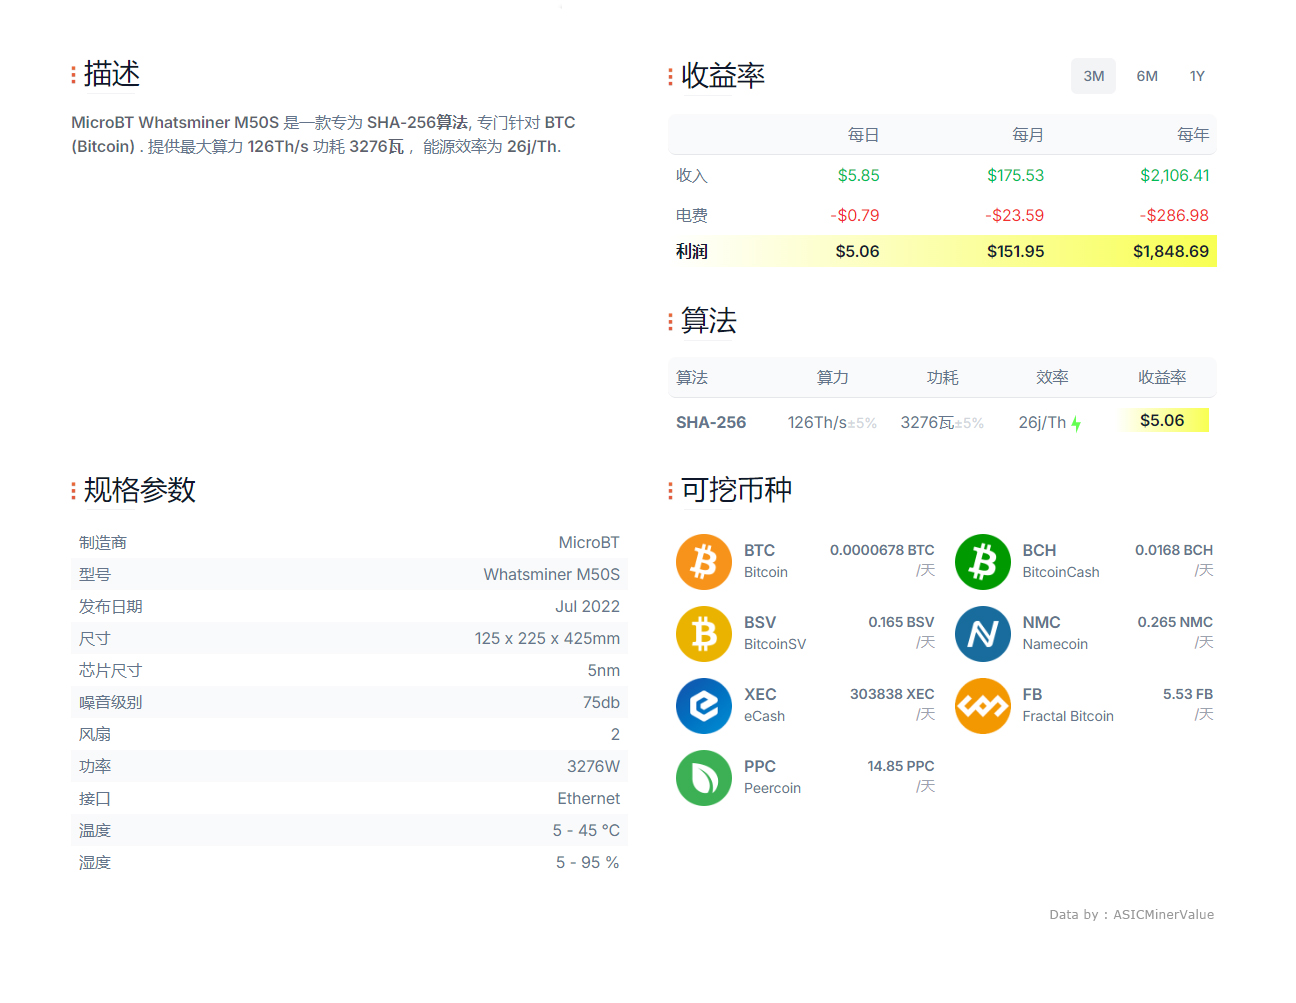
Task: Click the Data by ASICMinerValue credit
Action: [x=1131, y=914]
